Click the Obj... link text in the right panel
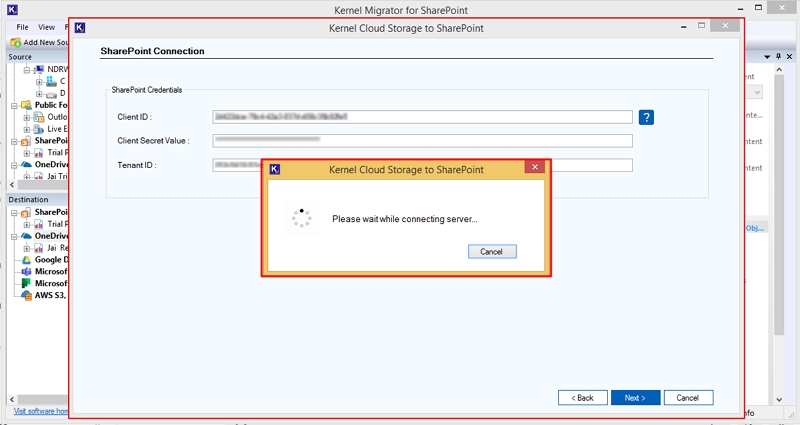 pyautogui.click(x=755, y=228)
